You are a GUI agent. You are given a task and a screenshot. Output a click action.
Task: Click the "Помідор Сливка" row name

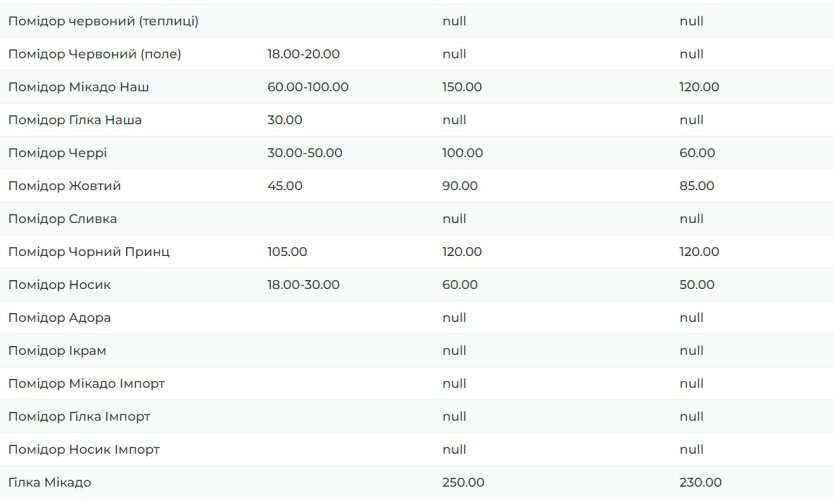tap(62, 219)
